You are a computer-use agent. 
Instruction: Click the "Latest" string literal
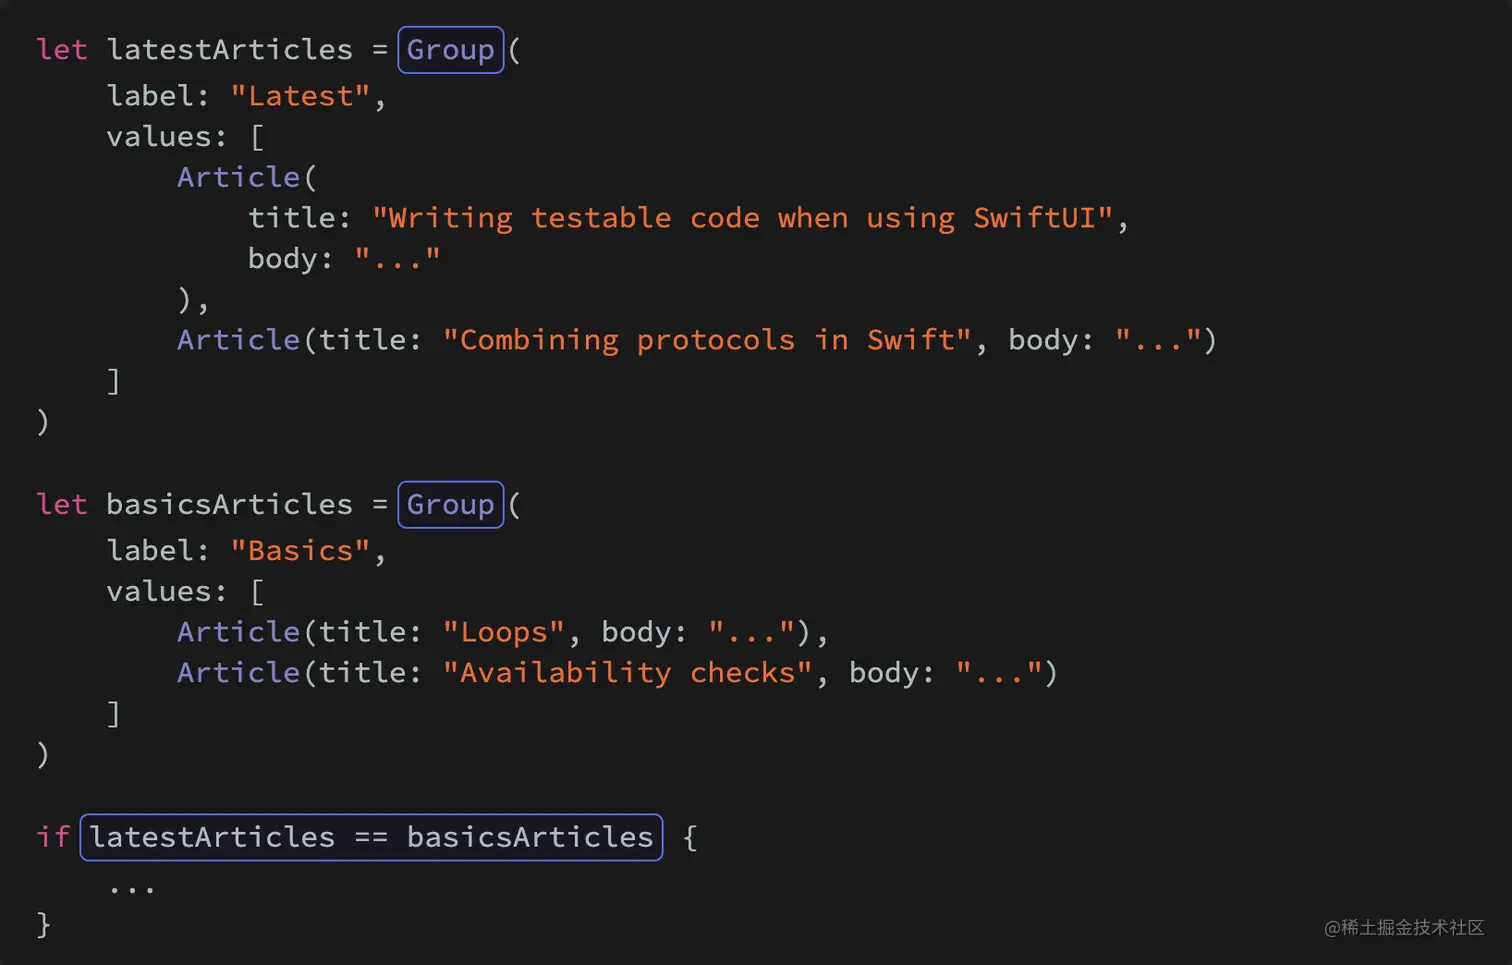point(301,96)
